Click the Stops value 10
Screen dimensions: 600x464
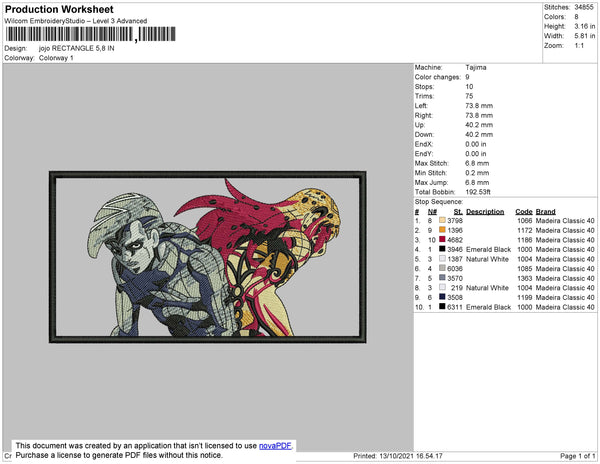tap(469, 86)
